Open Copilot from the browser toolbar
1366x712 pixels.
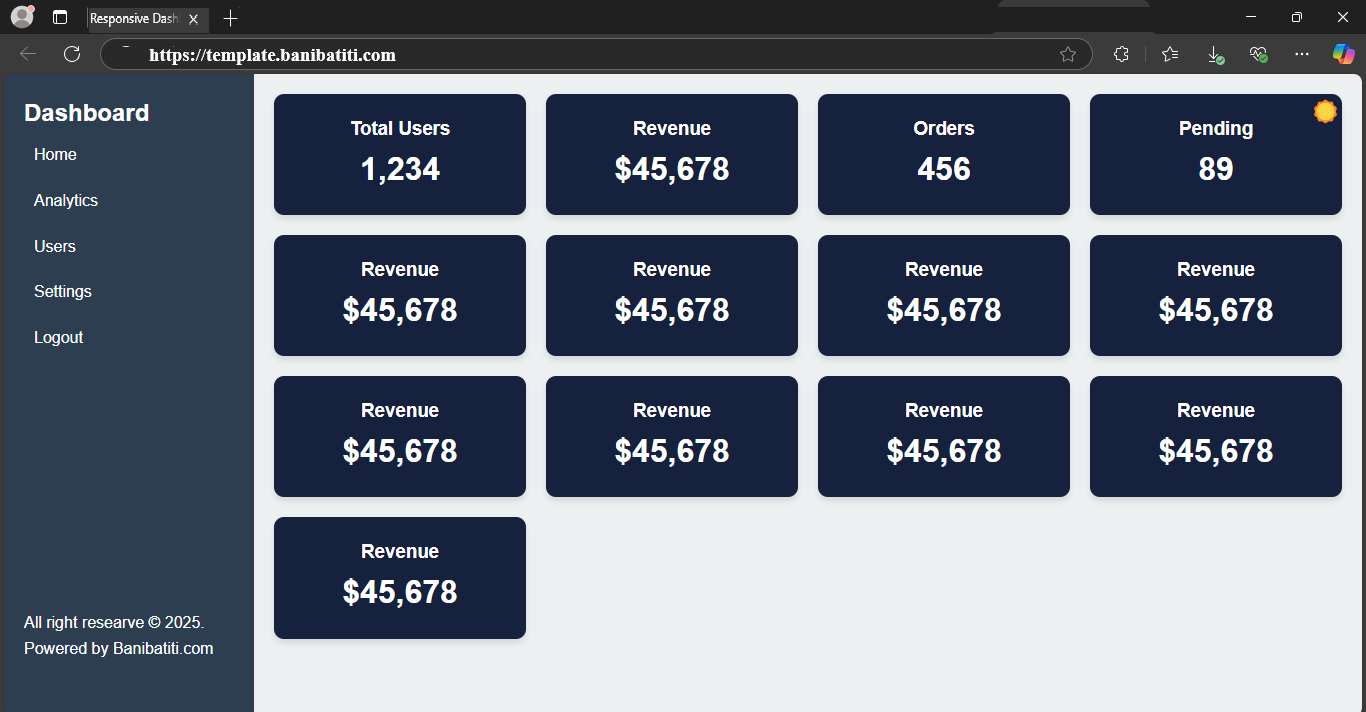point(1343,54)
